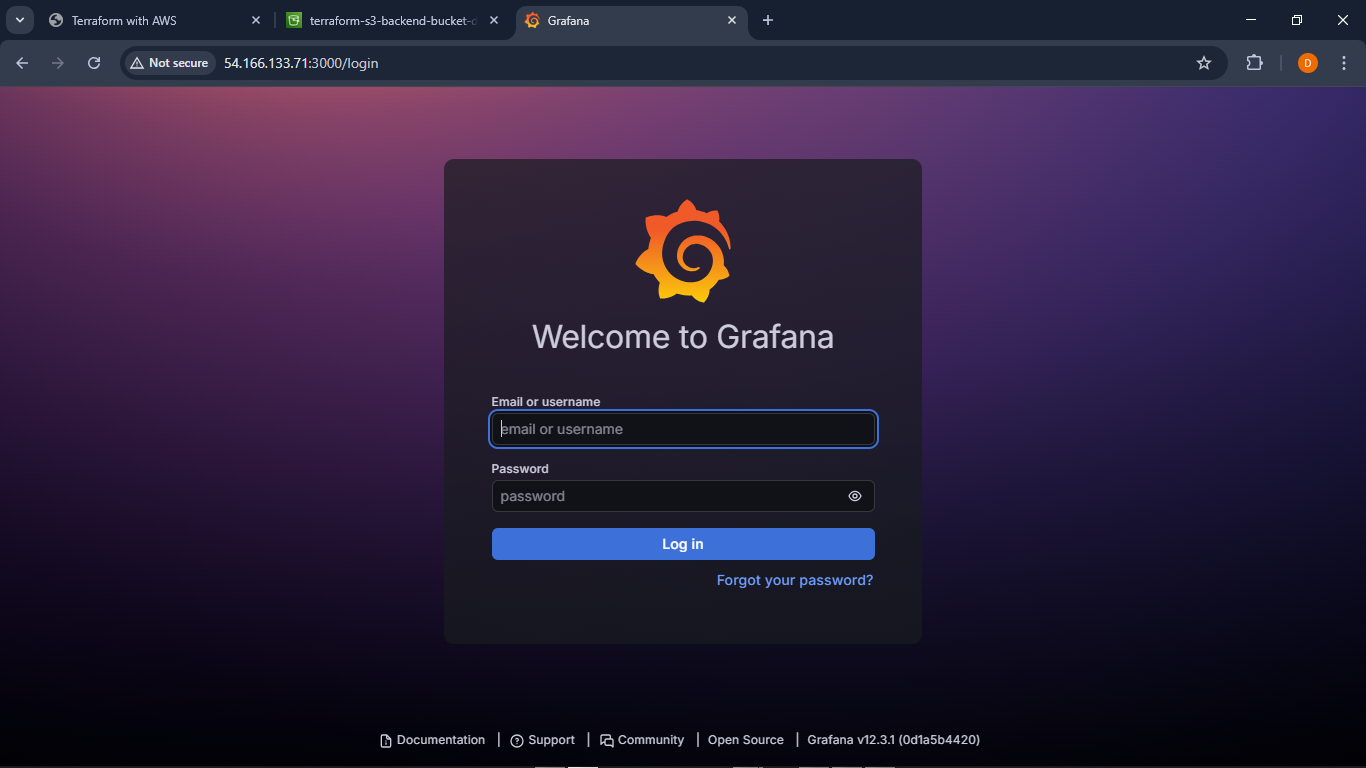Click the back navigation arrow

22,62
